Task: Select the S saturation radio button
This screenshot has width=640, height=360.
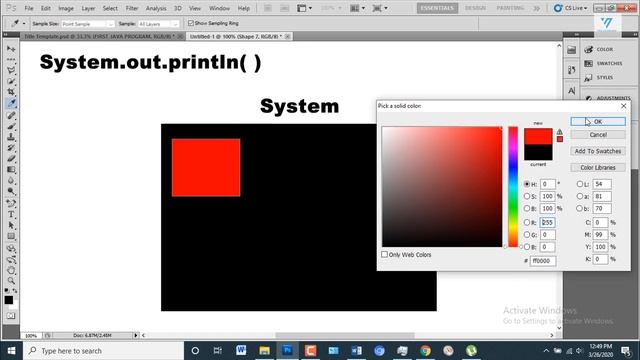Action: [x=527, y=196]
